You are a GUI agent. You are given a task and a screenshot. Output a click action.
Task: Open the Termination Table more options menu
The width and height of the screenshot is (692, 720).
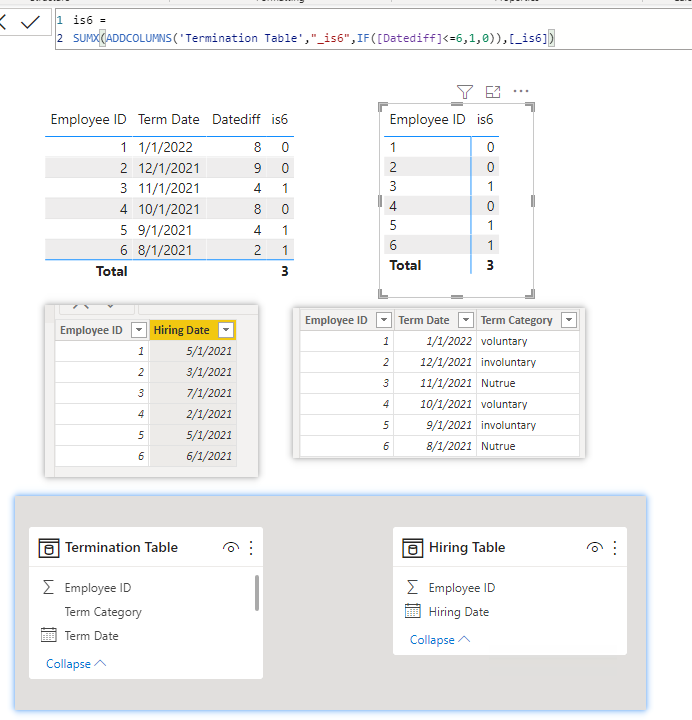pos(251,548)
